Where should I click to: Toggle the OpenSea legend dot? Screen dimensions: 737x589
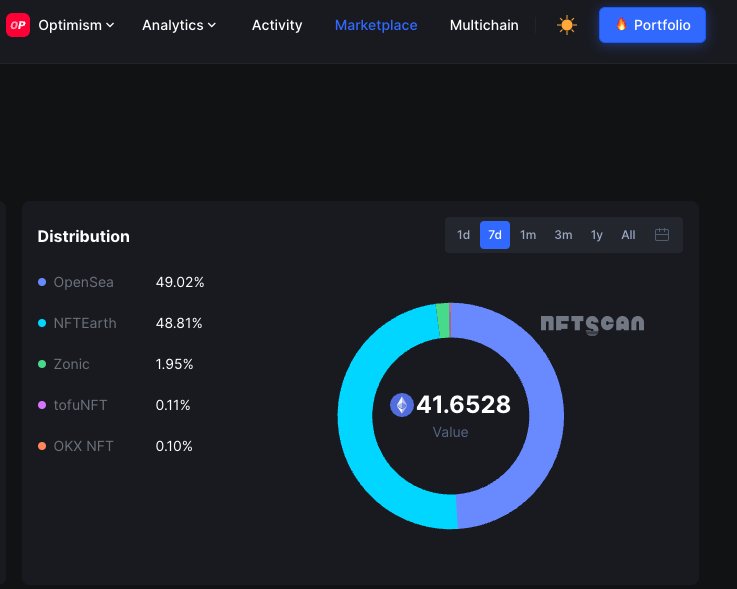coord(42,282)
